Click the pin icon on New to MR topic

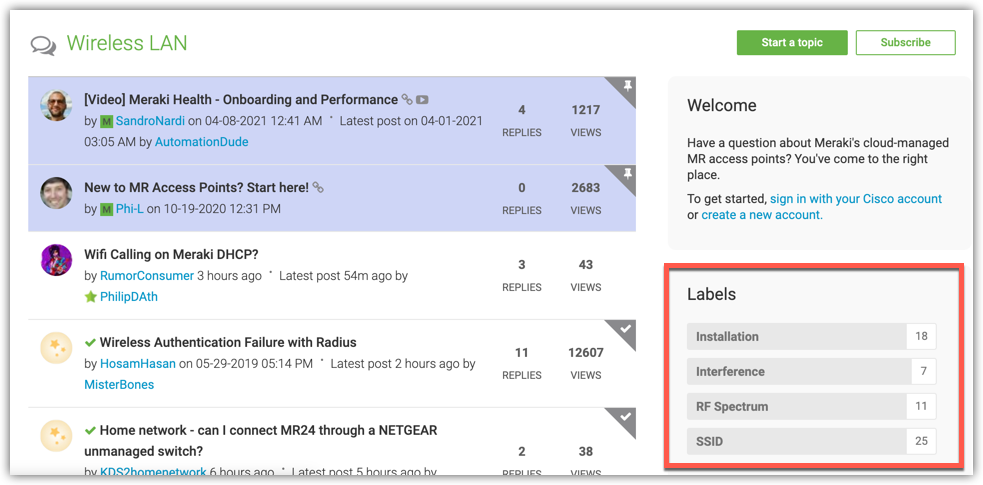(626, 174)
